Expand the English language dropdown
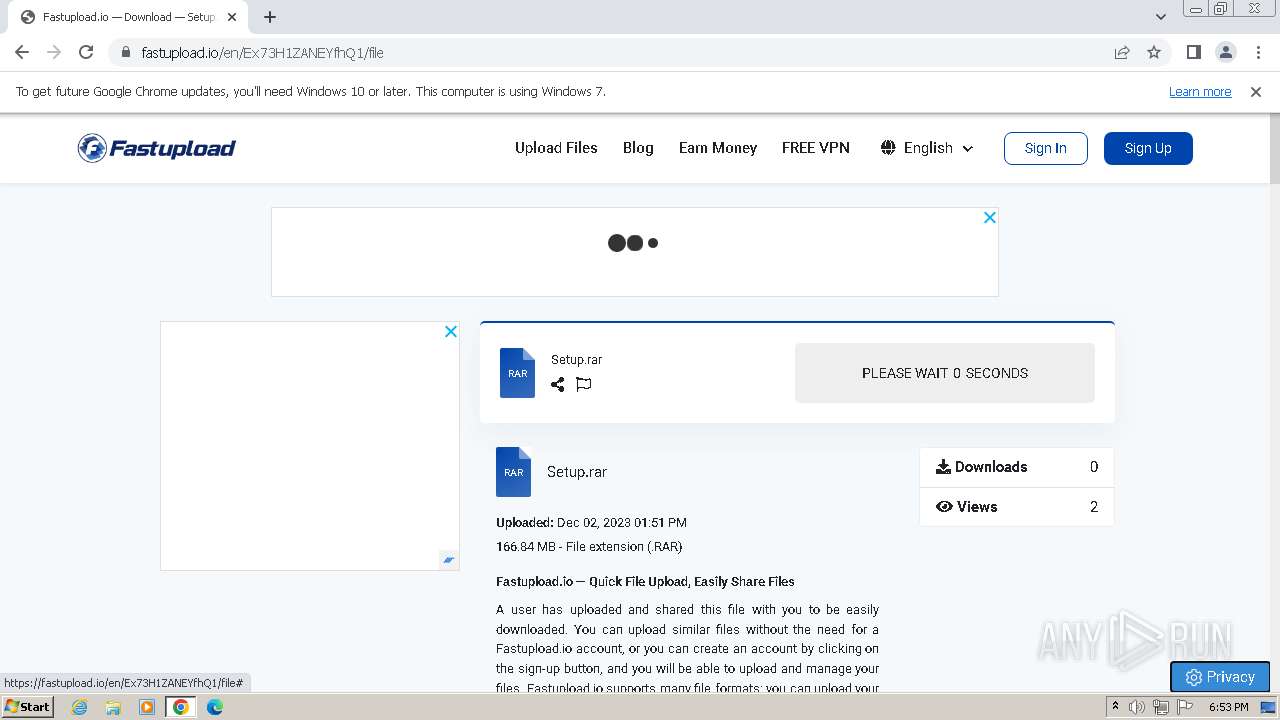This screenshot has width=1280, height=720. coord(927,148)
